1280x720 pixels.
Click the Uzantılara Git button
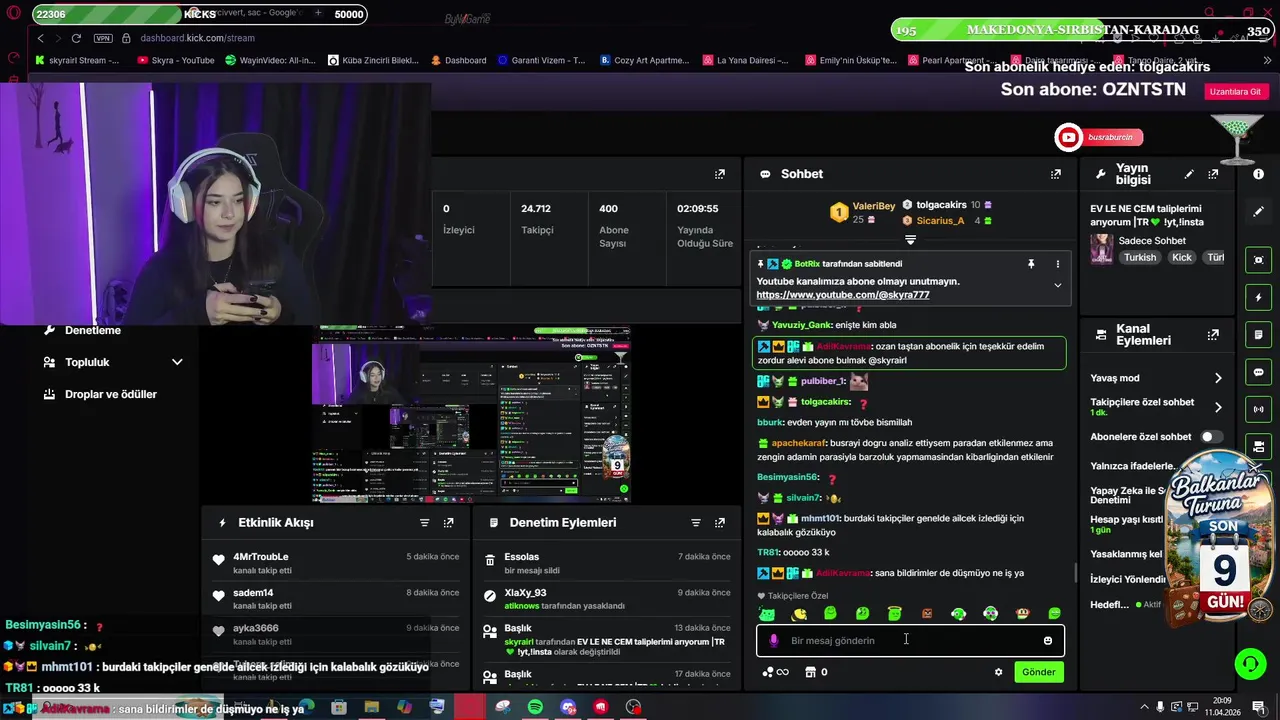tap(1235, 91)
